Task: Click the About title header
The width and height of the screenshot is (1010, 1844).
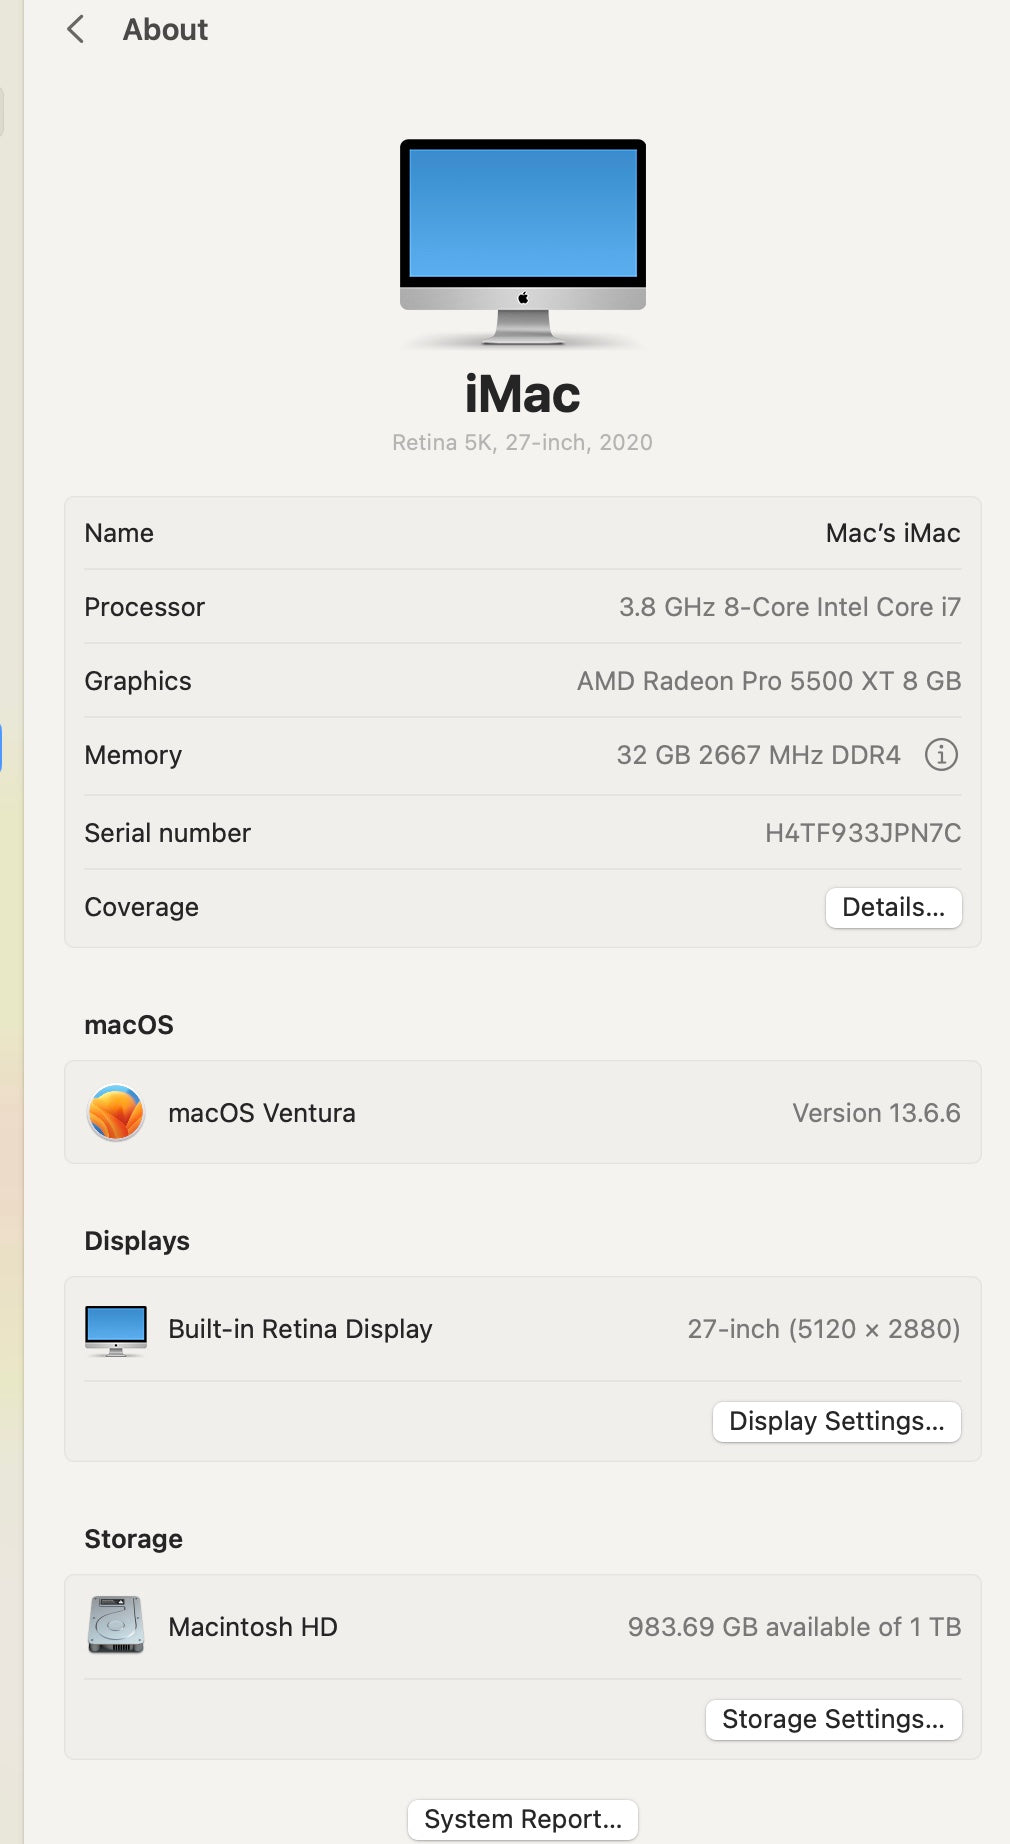Action: [x=165, y=30]
